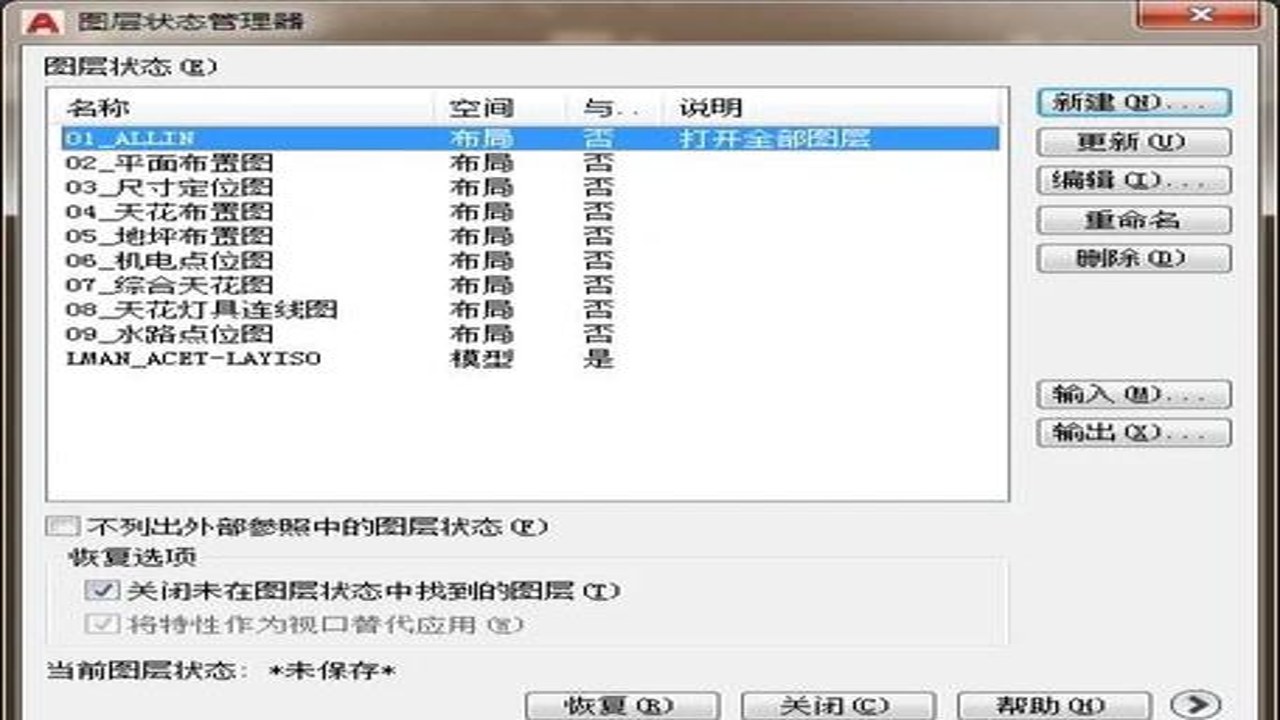Image resolution: width=1280 pixels, height=720 pixels.
Task: Click the 输出 export button
Action: coord(1134,433)
